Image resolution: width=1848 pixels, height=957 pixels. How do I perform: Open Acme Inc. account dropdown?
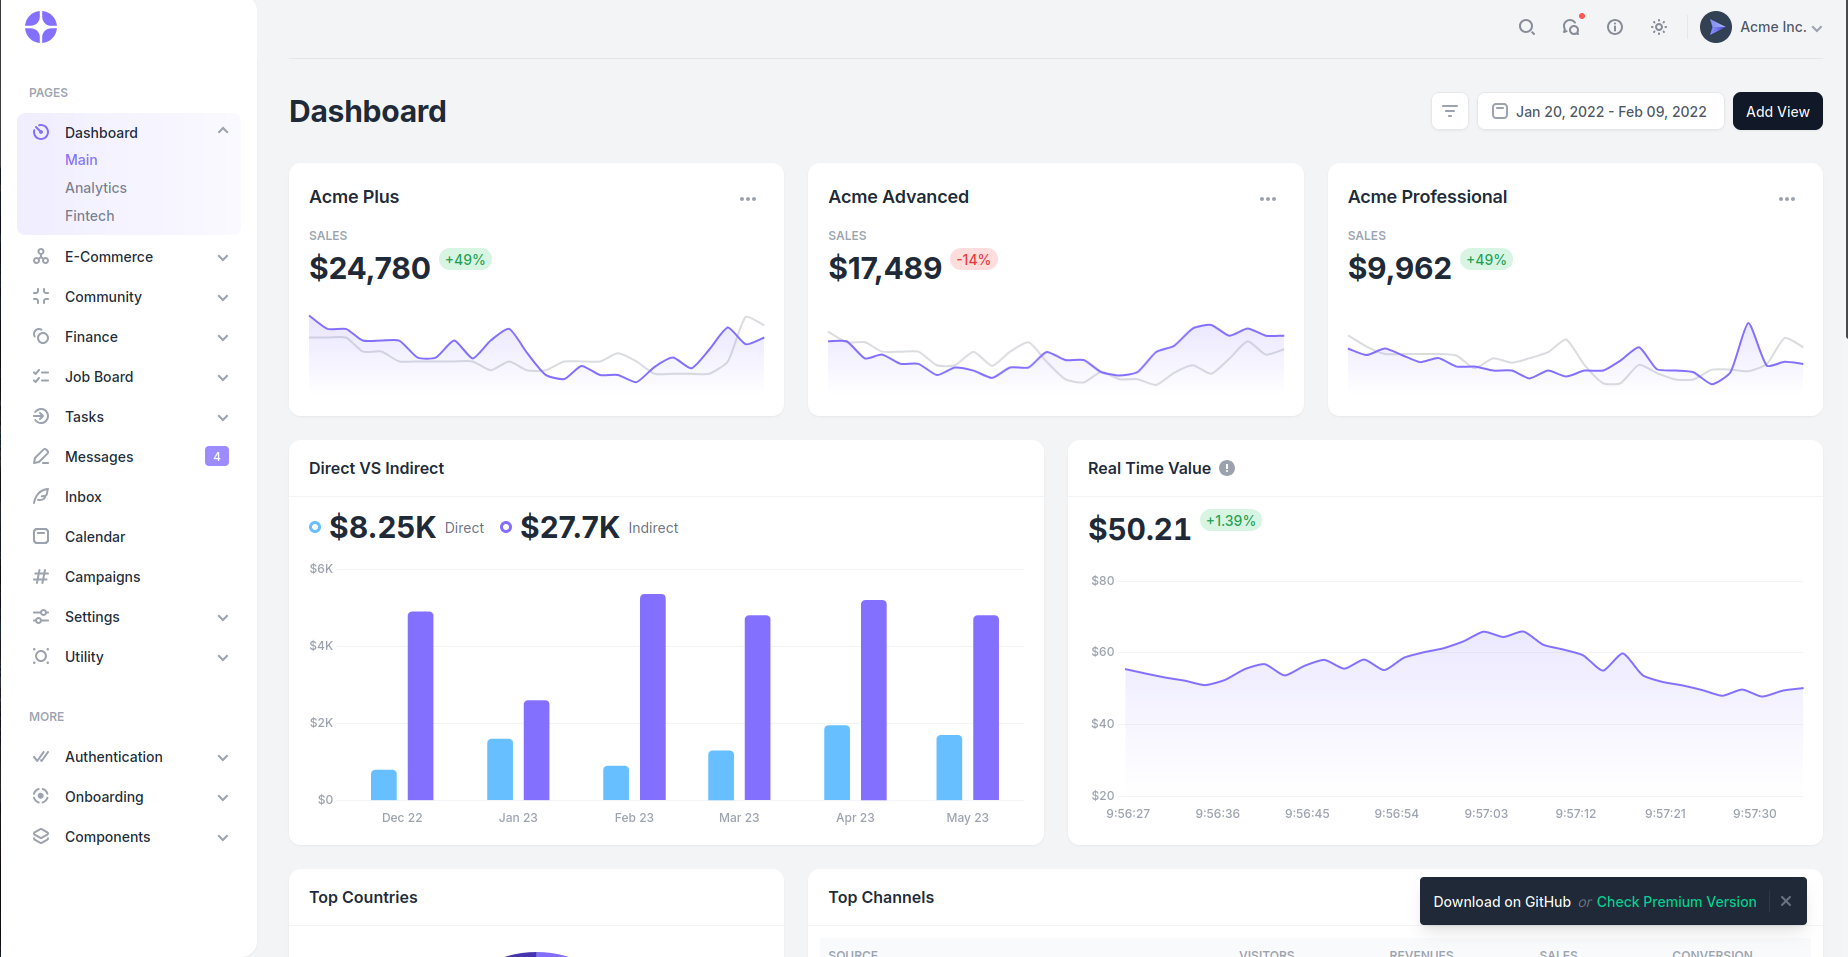tap(1761, 27)
